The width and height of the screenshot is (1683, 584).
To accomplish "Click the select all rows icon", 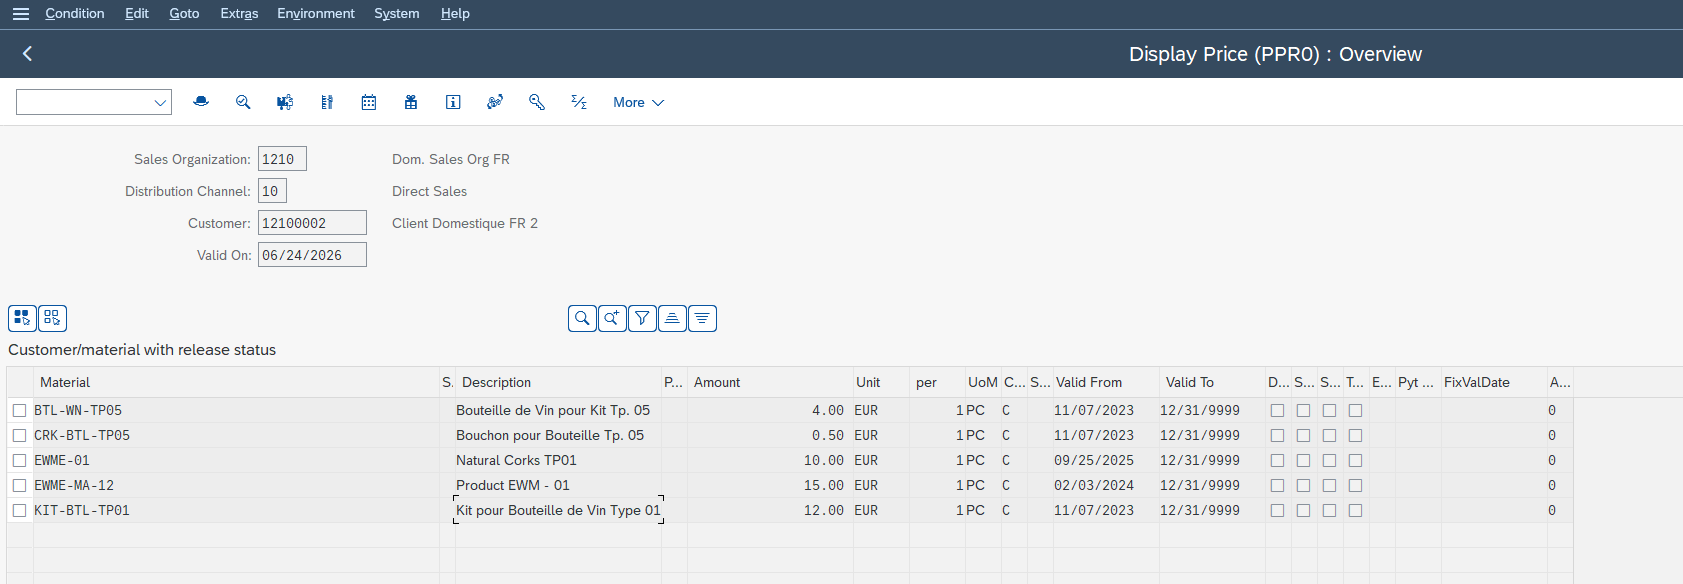I will [23, 318].
